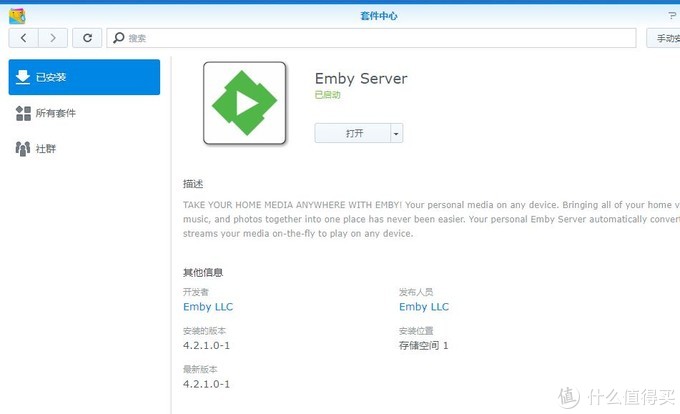Image resolution: width=680 pixels, height=414 pixels.
Task: Click the 所有套件 grid icon
Action: (23, 113)
